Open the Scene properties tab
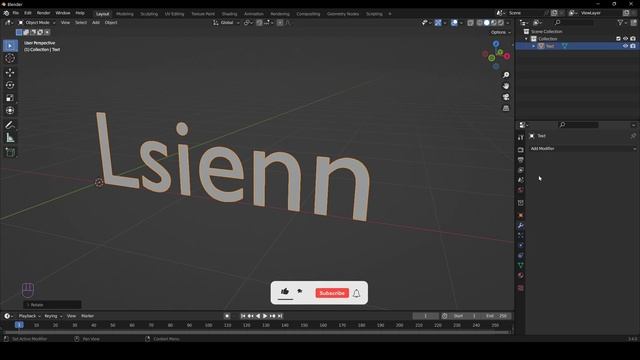 click(520, 180)
